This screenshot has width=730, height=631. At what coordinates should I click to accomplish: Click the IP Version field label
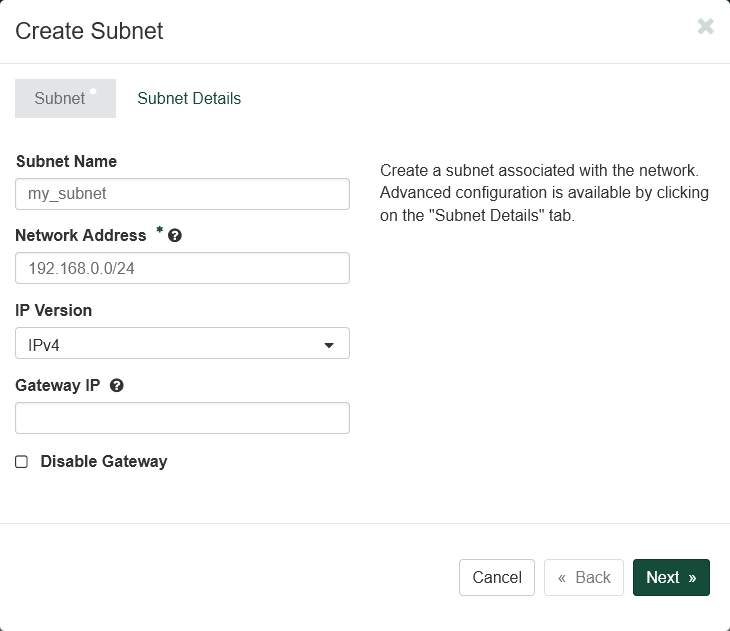click(54, 310)
